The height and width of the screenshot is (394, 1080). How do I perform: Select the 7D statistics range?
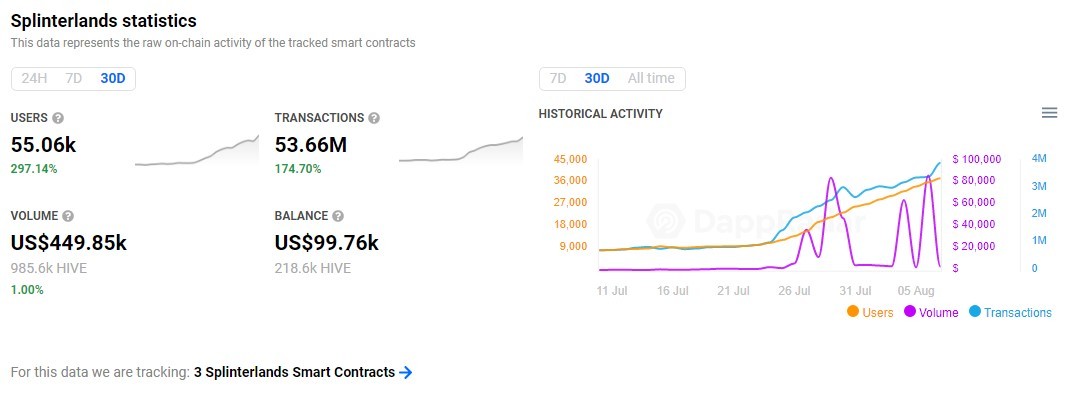click(x=74, y=79)
